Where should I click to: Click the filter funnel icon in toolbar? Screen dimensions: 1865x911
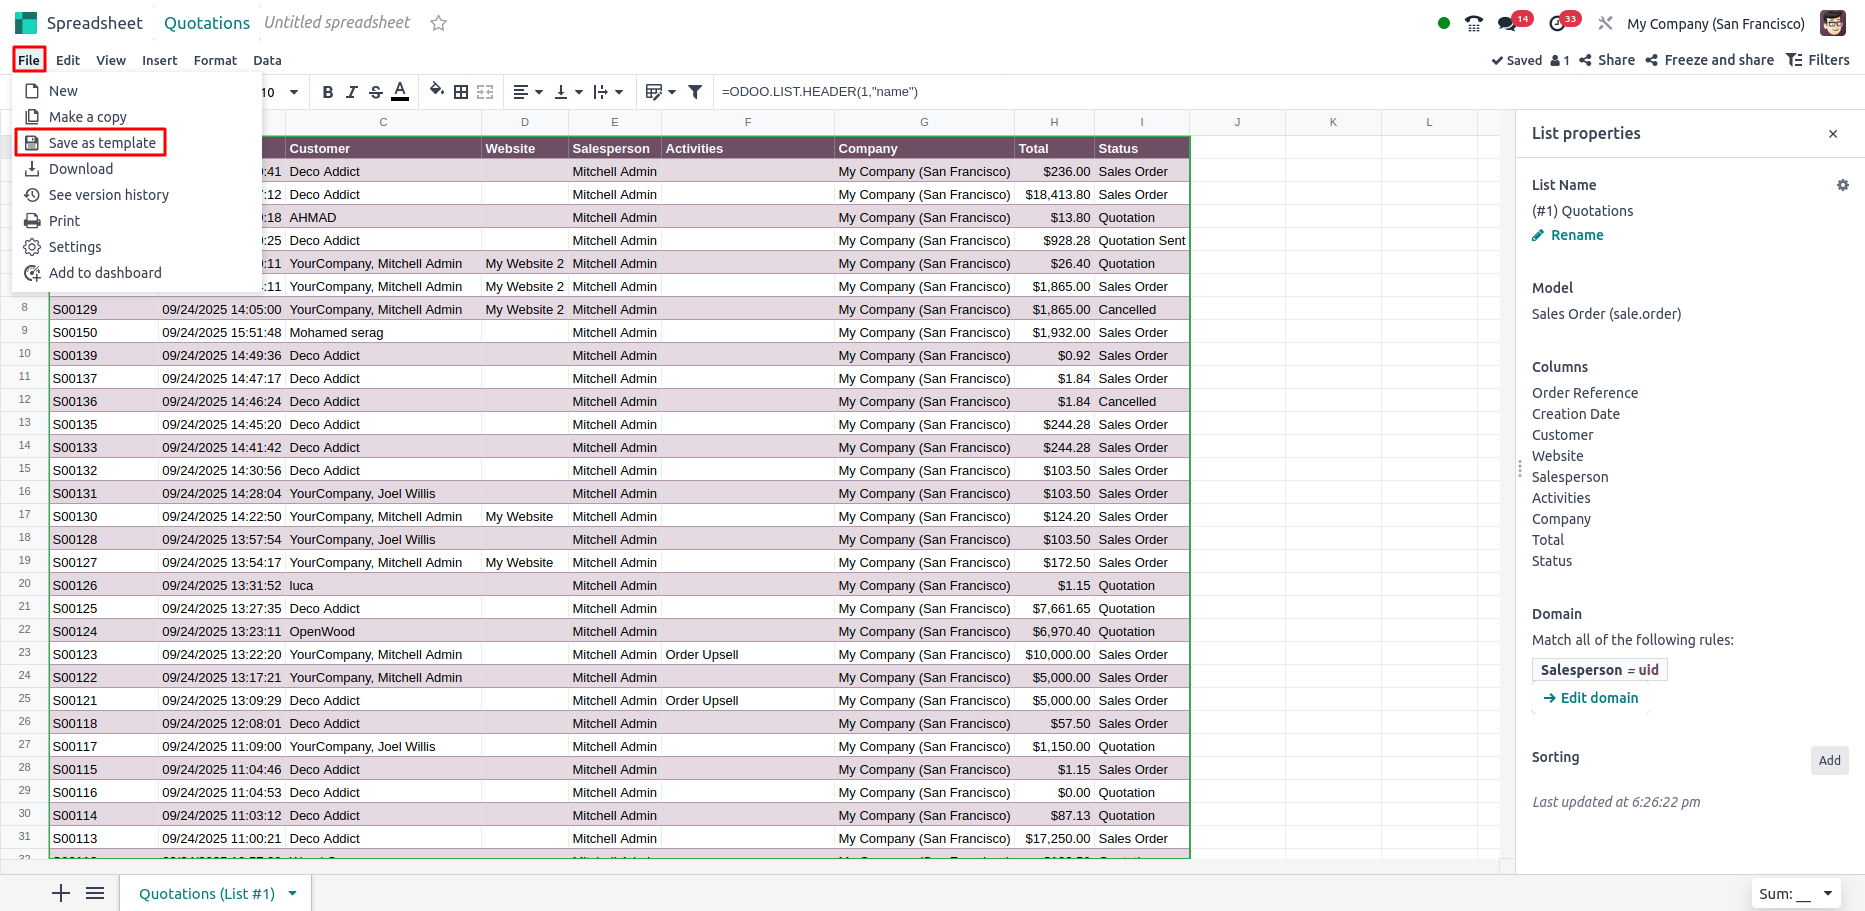tap(695, 92)
